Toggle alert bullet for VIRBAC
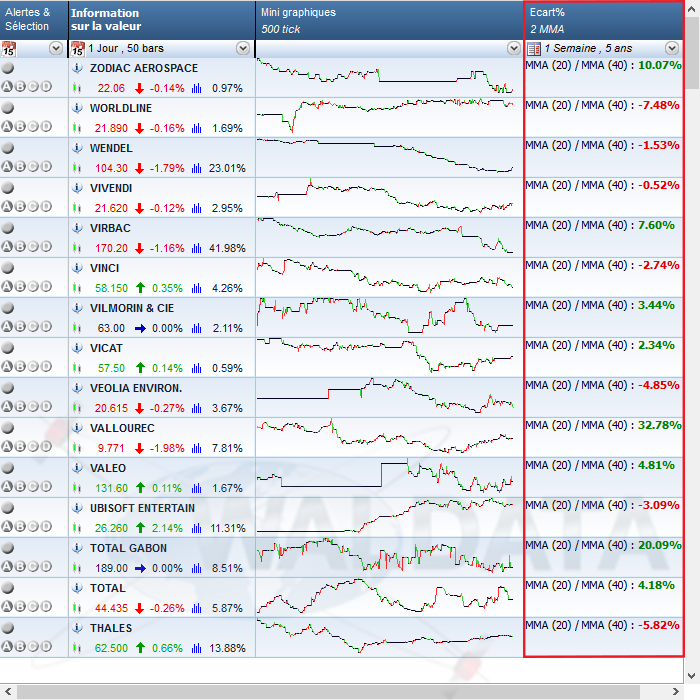This screenshot has height=700, width=700. [x=8, y=228]
